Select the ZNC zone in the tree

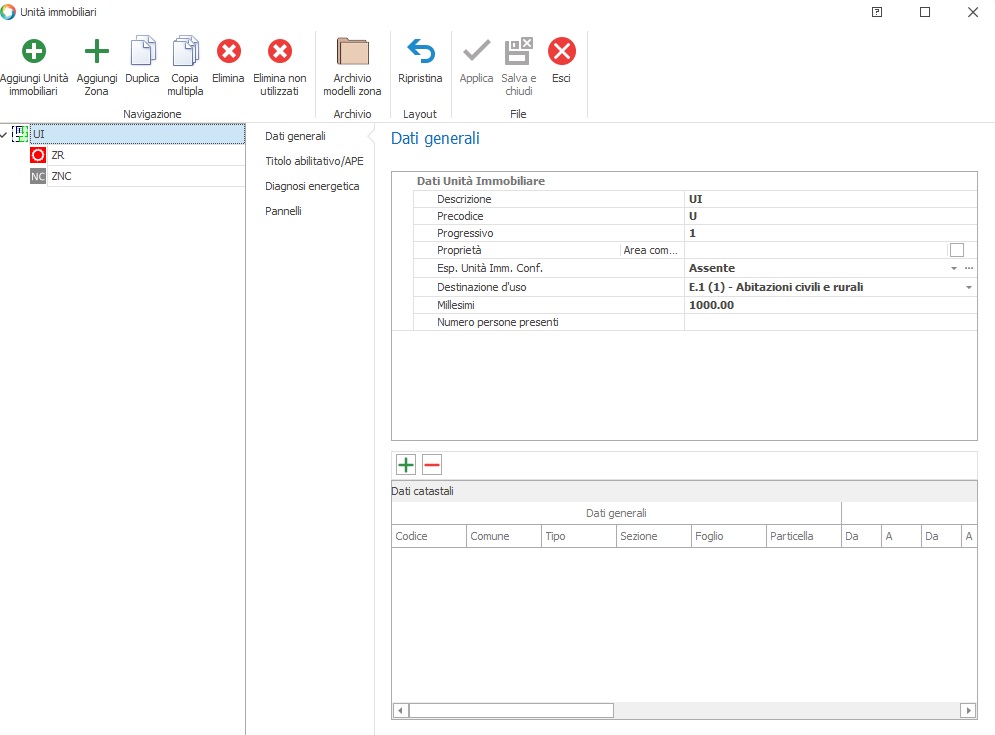pyautogui.click(x=61, y=177)
